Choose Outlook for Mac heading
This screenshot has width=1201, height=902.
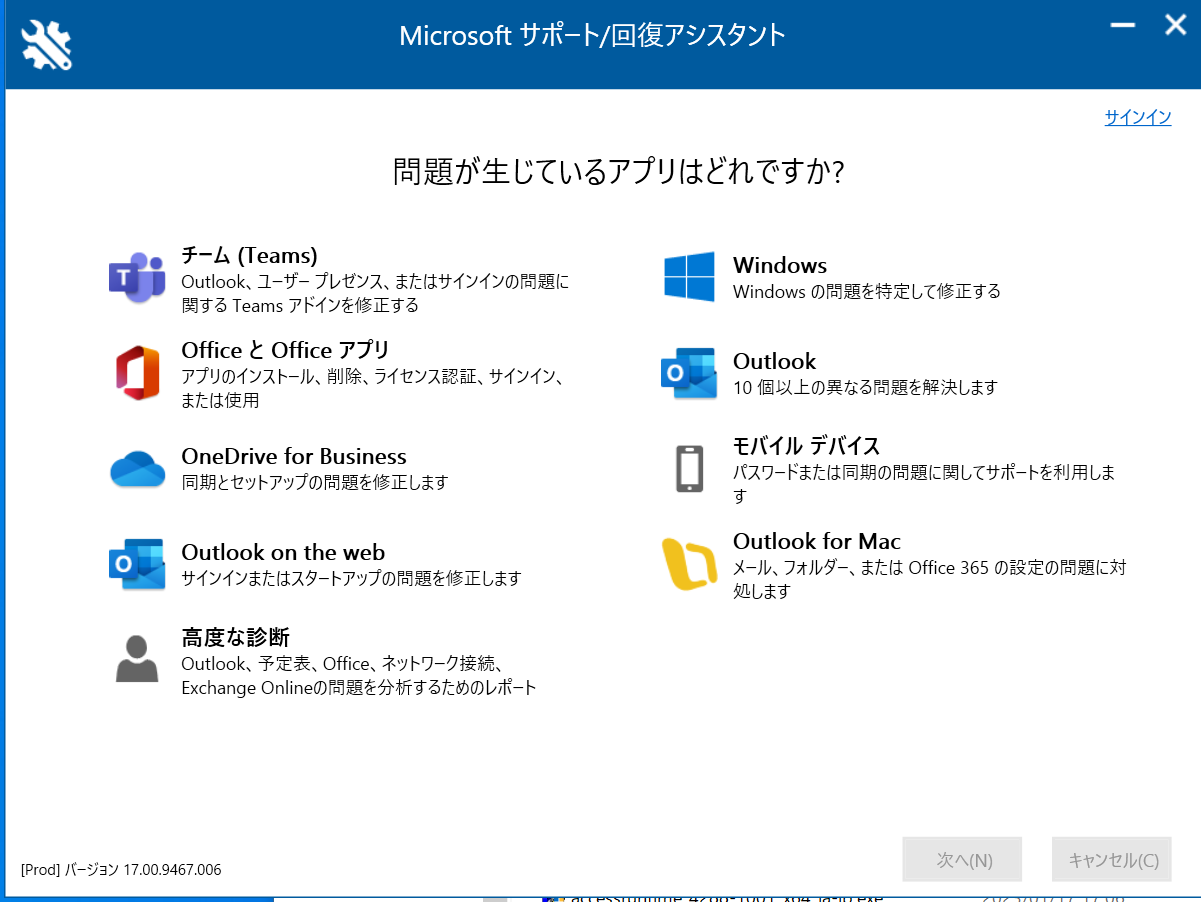817,541
